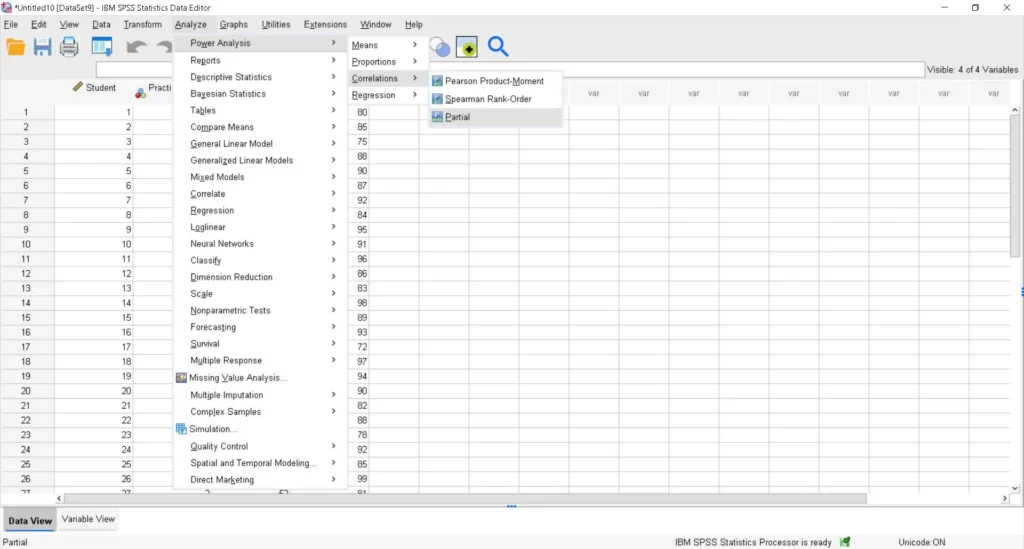
Task: Expand the General Linear Model submenu
Action: [x=259, y=144]
